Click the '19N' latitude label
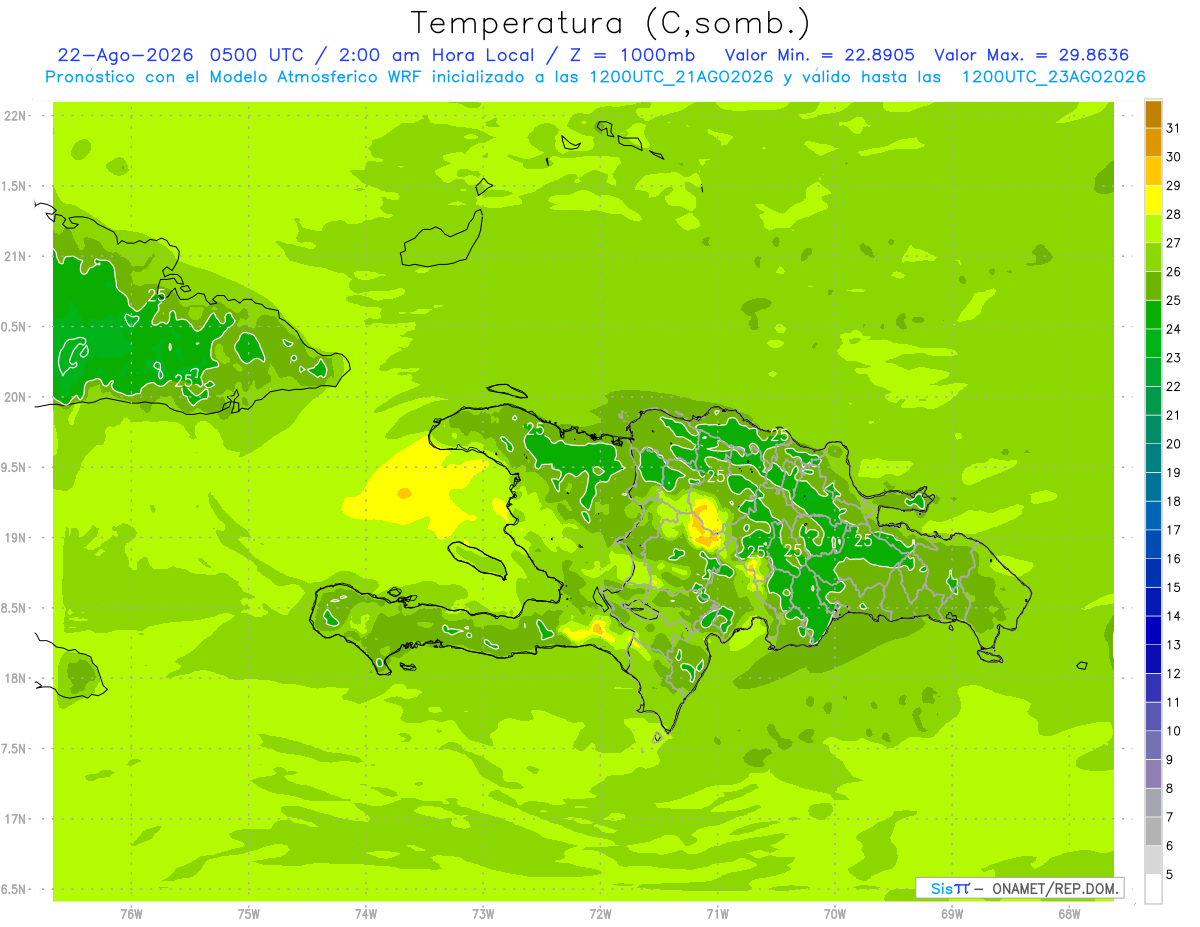 [x=15, y=538]
